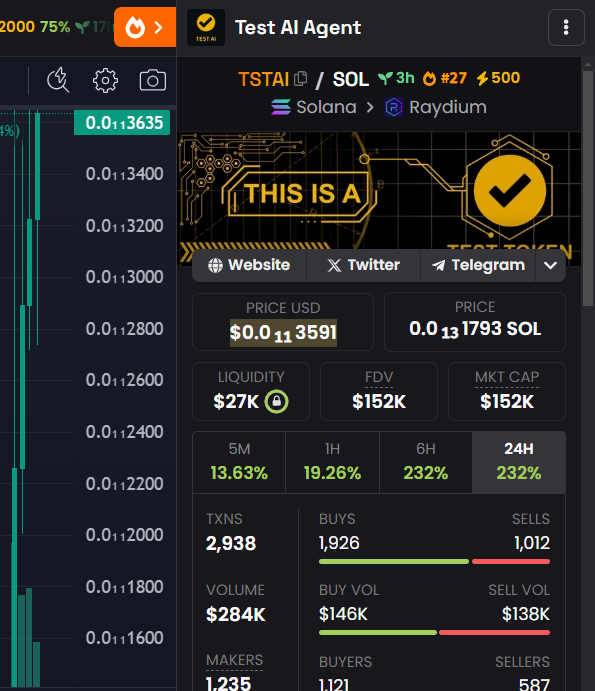Click the SELLS count 1,012

pyautogui.click(x=532, y=543)
